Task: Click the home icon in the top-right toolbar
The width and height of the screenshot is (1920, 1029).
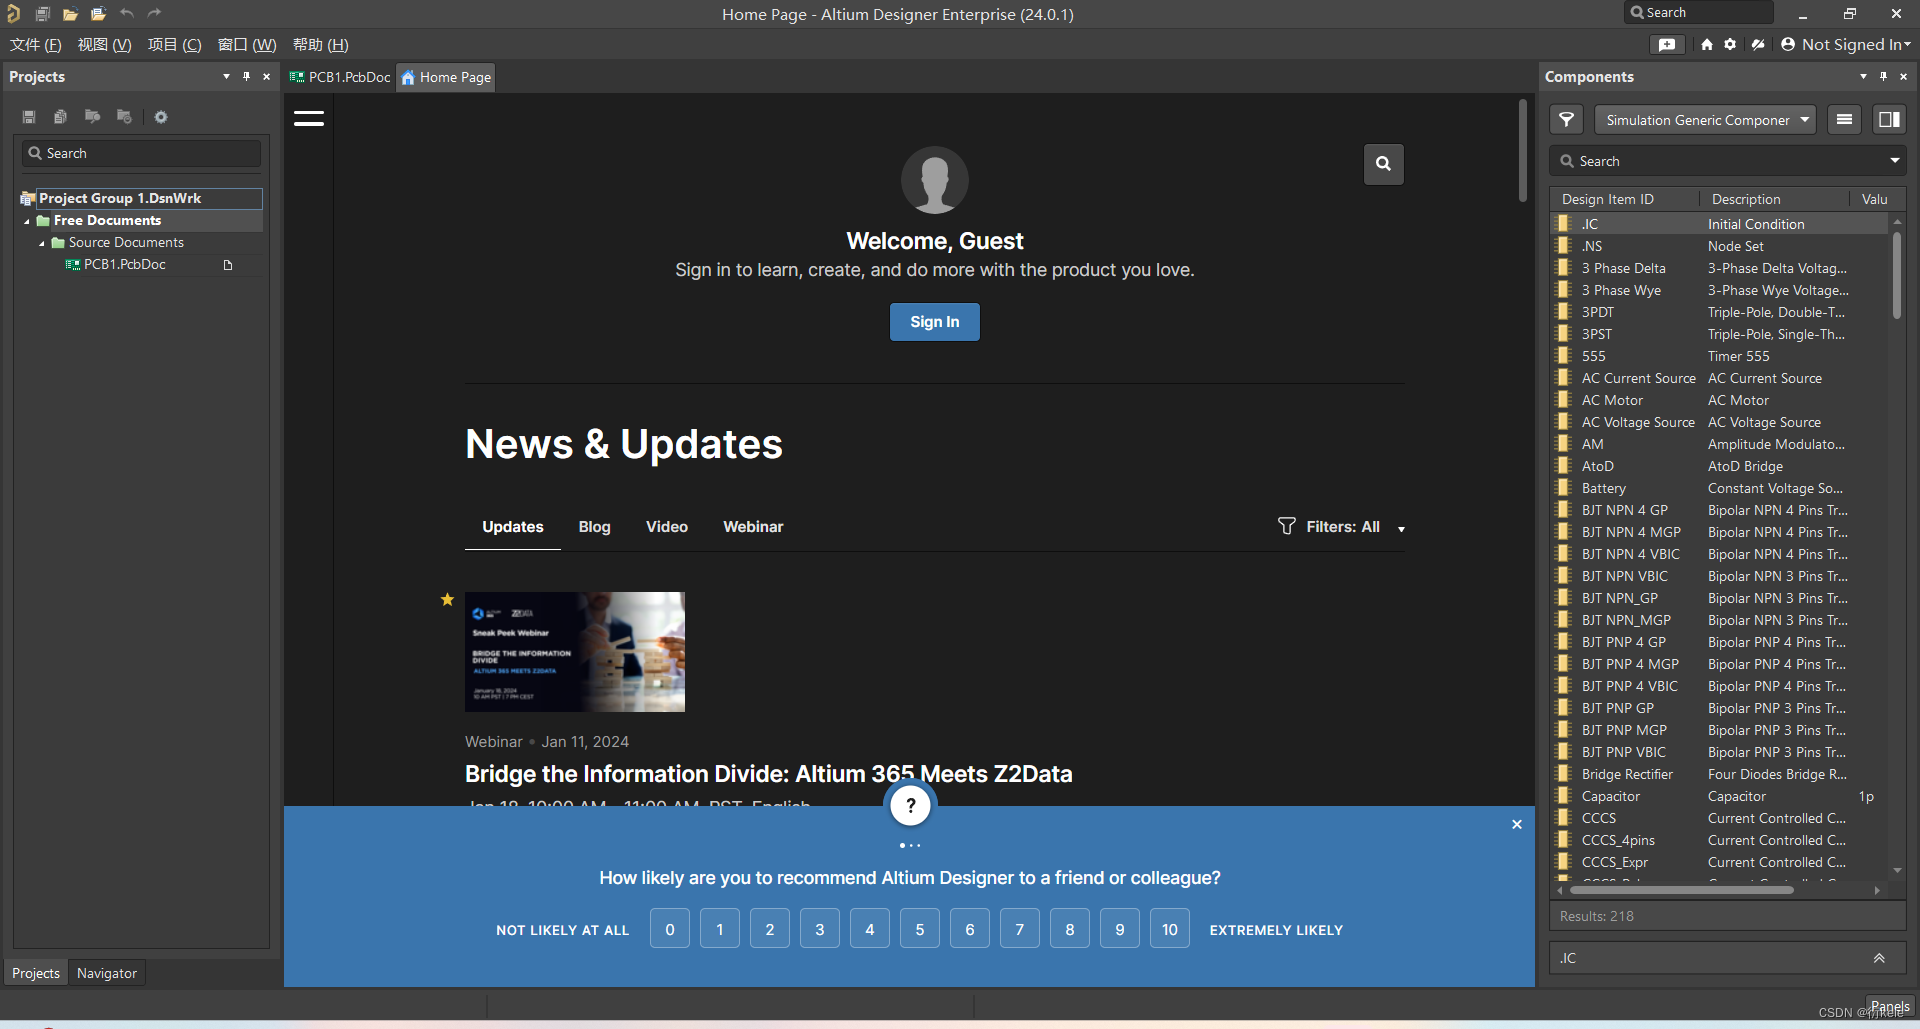Action: (x=1707, y=44)
